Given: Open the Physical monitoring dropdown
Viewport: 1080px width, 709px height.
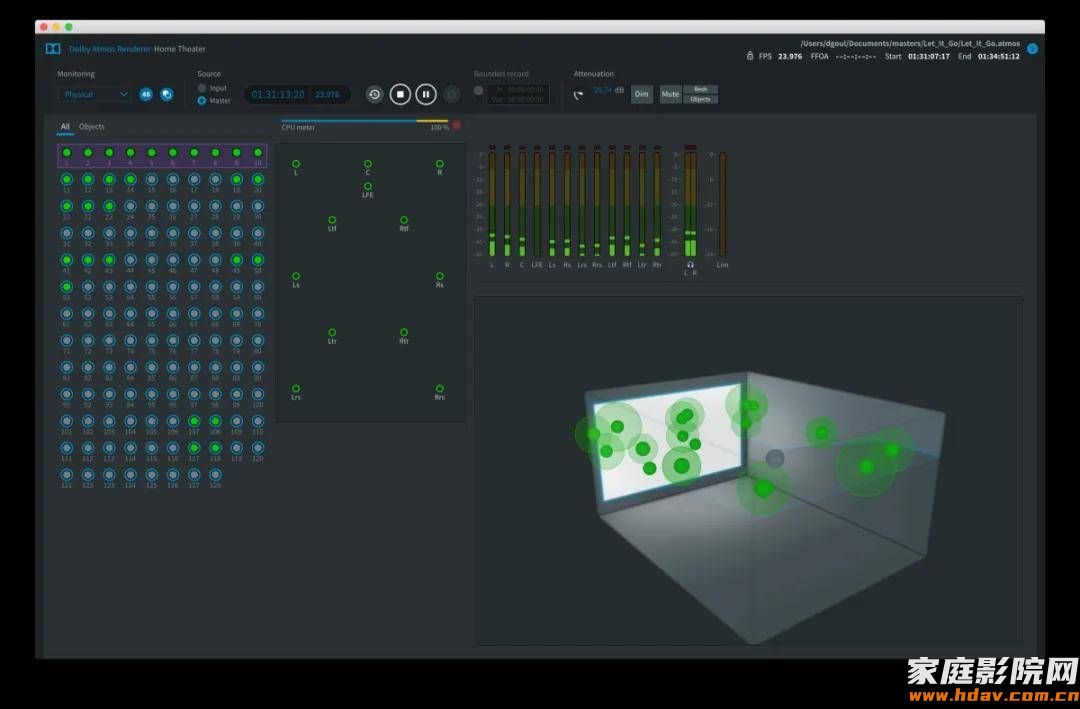Looking at the screenshot, I should point(95,94).
